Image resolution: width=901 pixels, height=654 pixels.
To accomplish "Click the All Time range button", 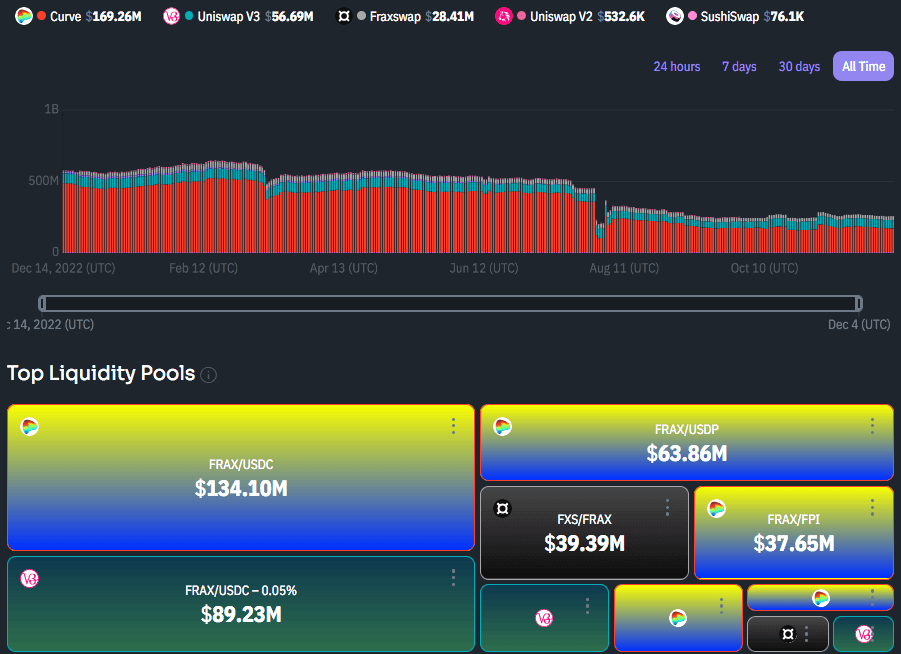I will click(x=863, y=67).
